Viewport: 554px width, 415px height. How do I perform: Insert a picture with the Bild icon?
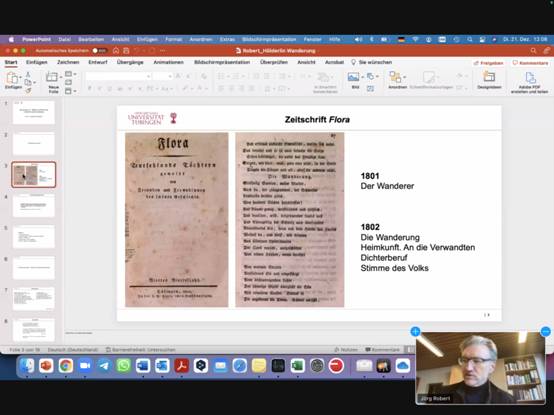353,77
